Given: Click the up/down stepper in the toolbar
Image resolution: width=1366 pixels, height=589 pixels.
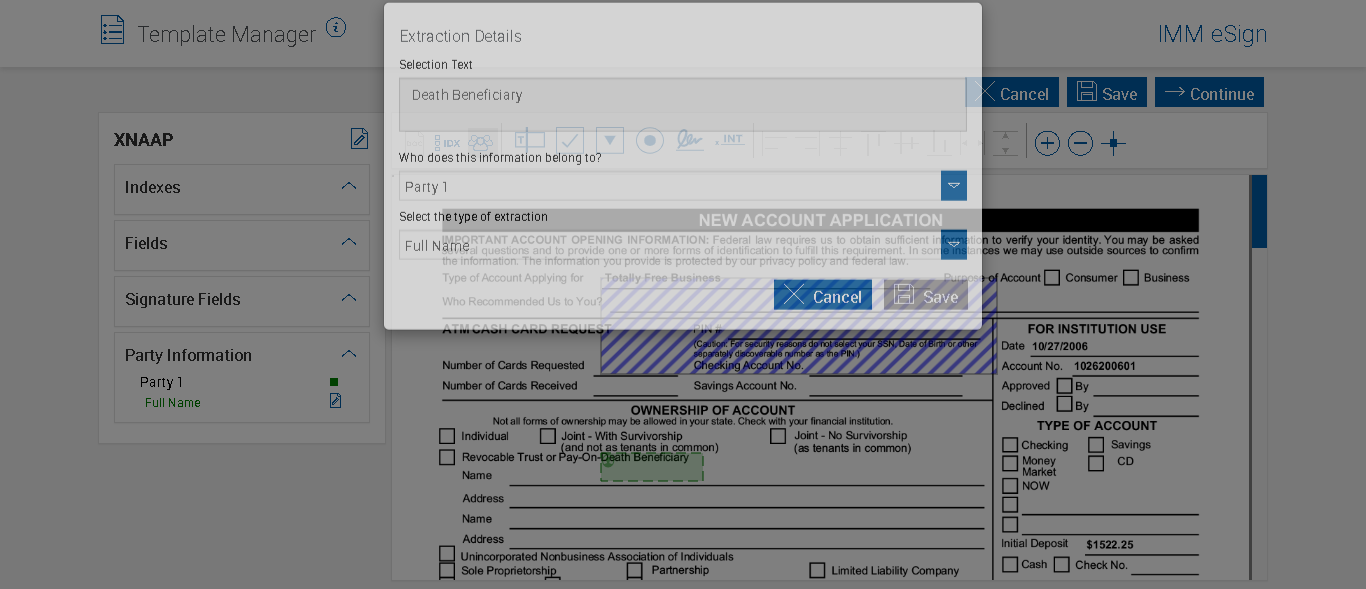Looking at the screenshot, I should click(x=1005, y=143).
